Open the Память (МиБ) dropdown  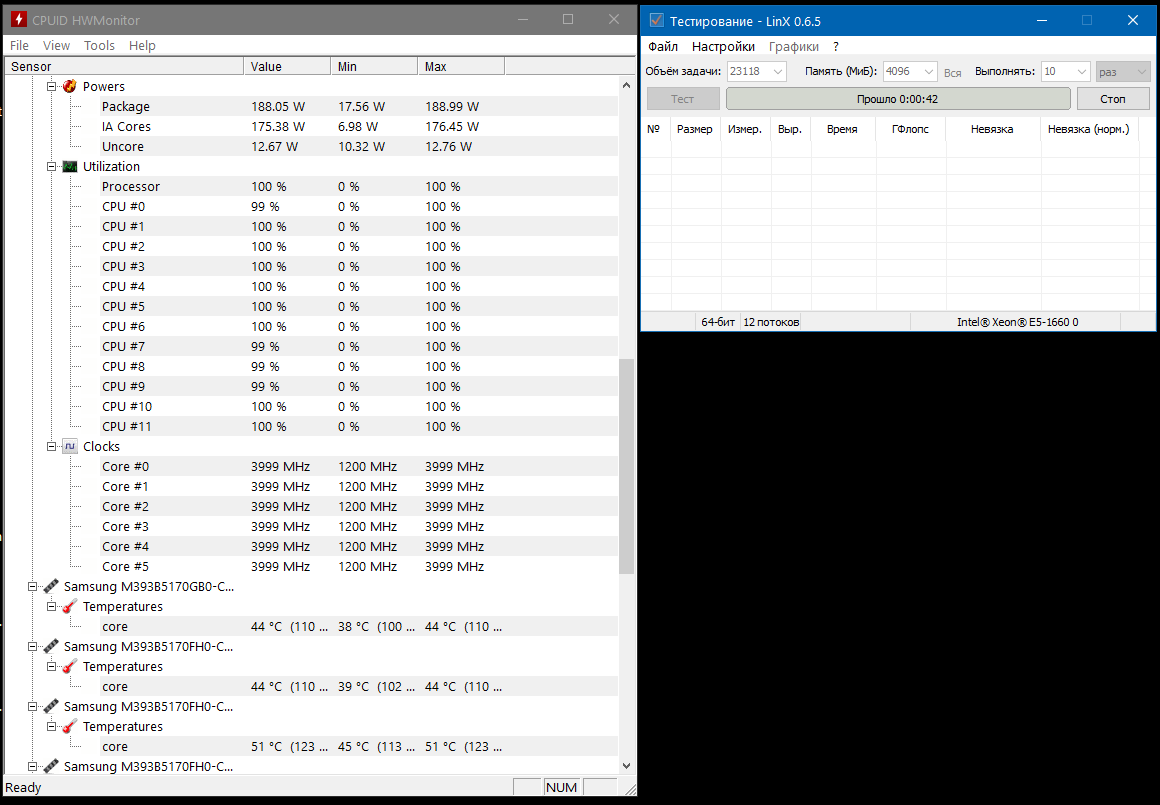pyautogui.click(x=928, y=72)
